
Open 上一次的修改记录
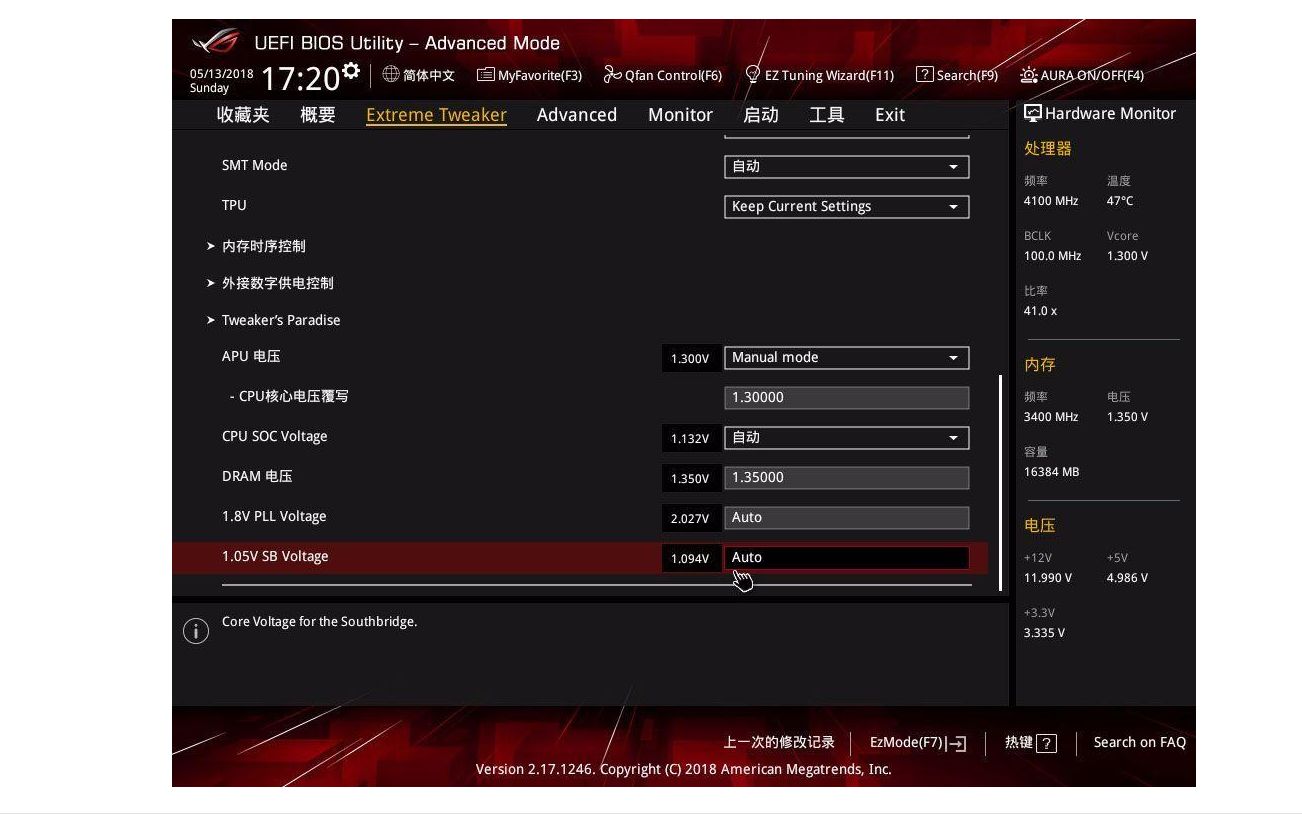[779, 742]
